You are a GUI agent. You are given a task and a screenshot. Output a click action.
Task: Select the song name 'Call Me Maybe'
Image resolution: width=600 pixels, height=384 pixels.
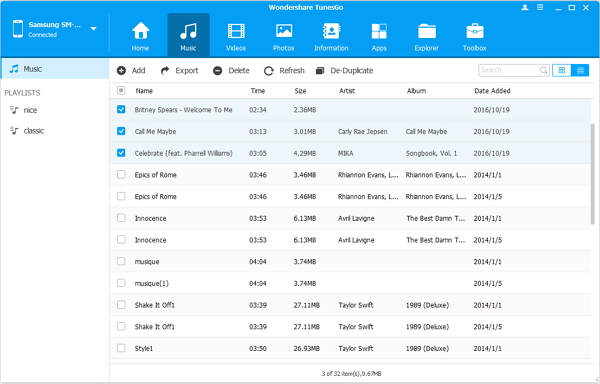pyautogui.click(x=155, y=132)
